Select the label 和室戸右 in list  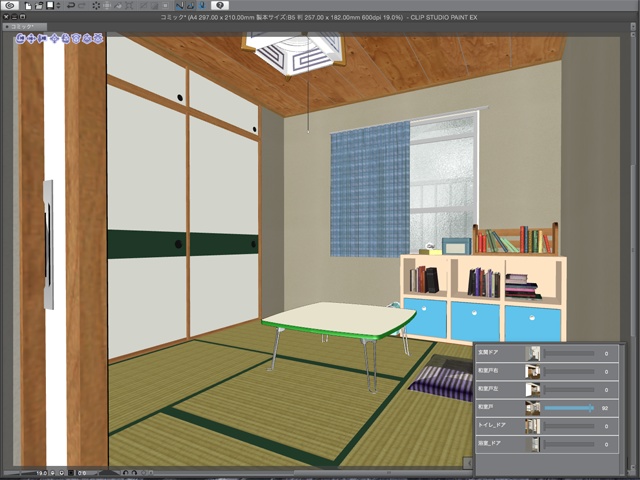click(487, 371)
